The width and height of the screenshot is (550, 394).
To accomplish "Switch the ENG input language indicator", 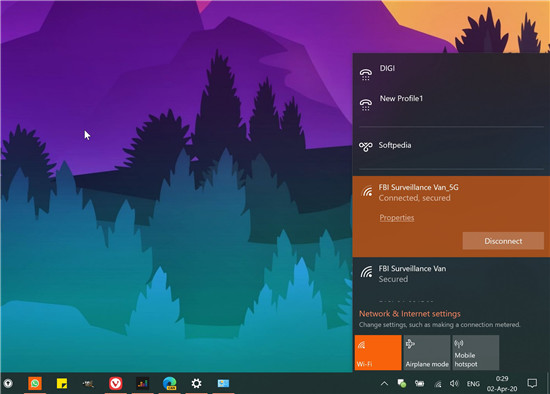I will click(473, 384).
